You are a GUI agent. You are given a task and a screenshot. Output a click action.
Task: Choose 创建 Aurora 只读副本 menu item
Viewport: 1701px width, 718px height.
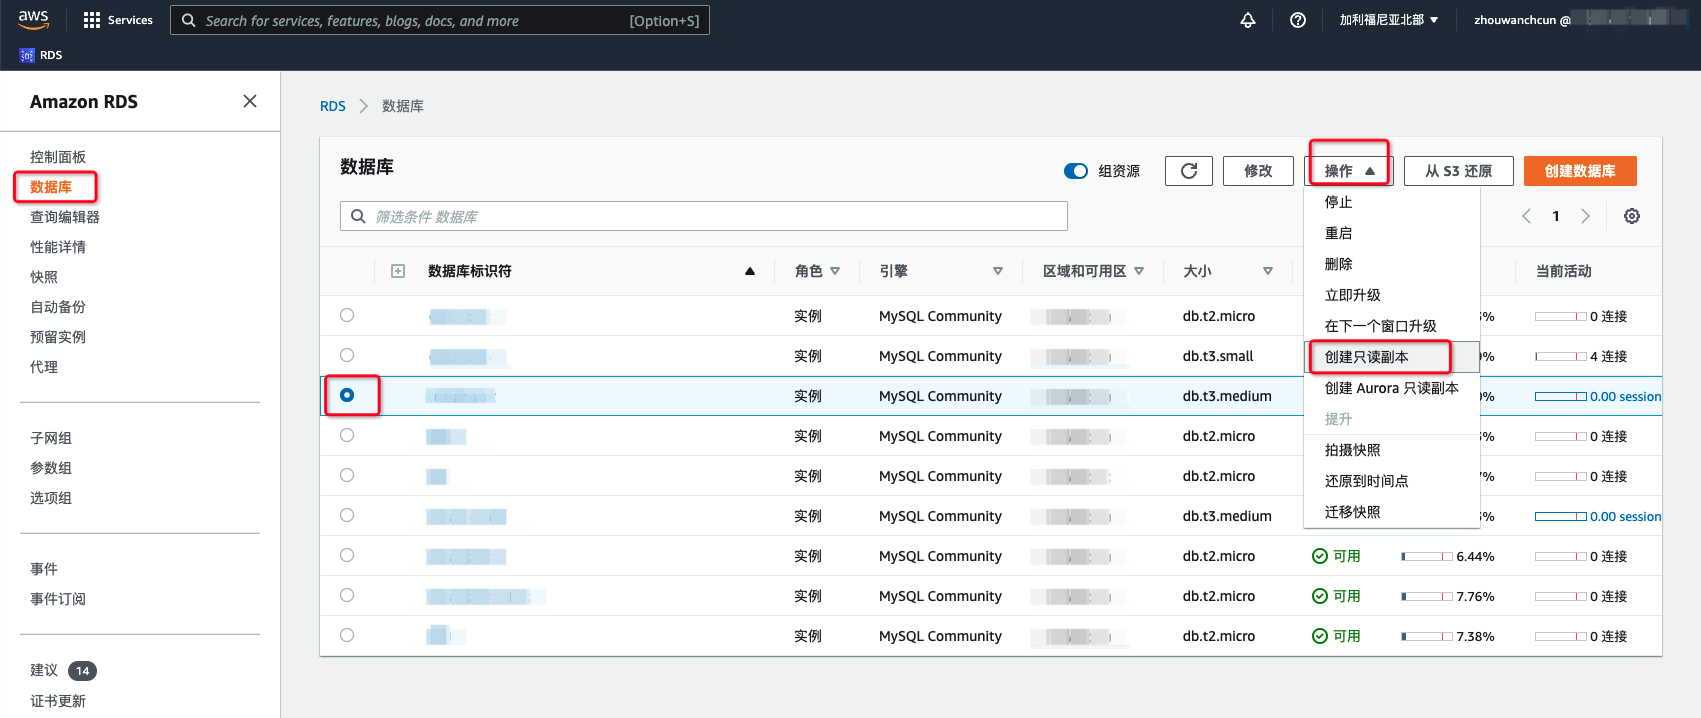[1391, 388]
